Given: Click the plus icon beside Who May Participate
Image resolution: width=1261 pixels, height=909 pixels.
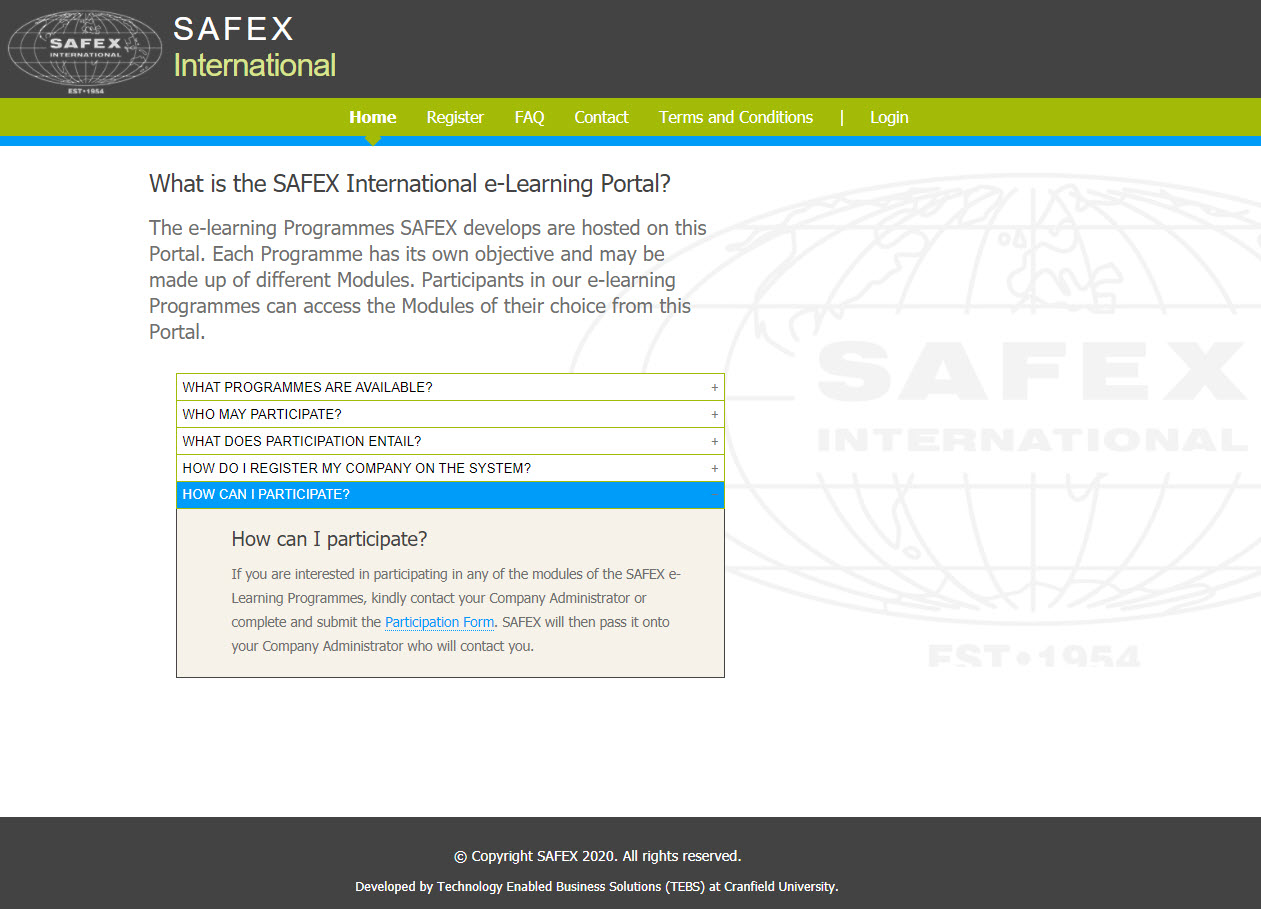Looking at the screenshot, I should pos(714,414).
